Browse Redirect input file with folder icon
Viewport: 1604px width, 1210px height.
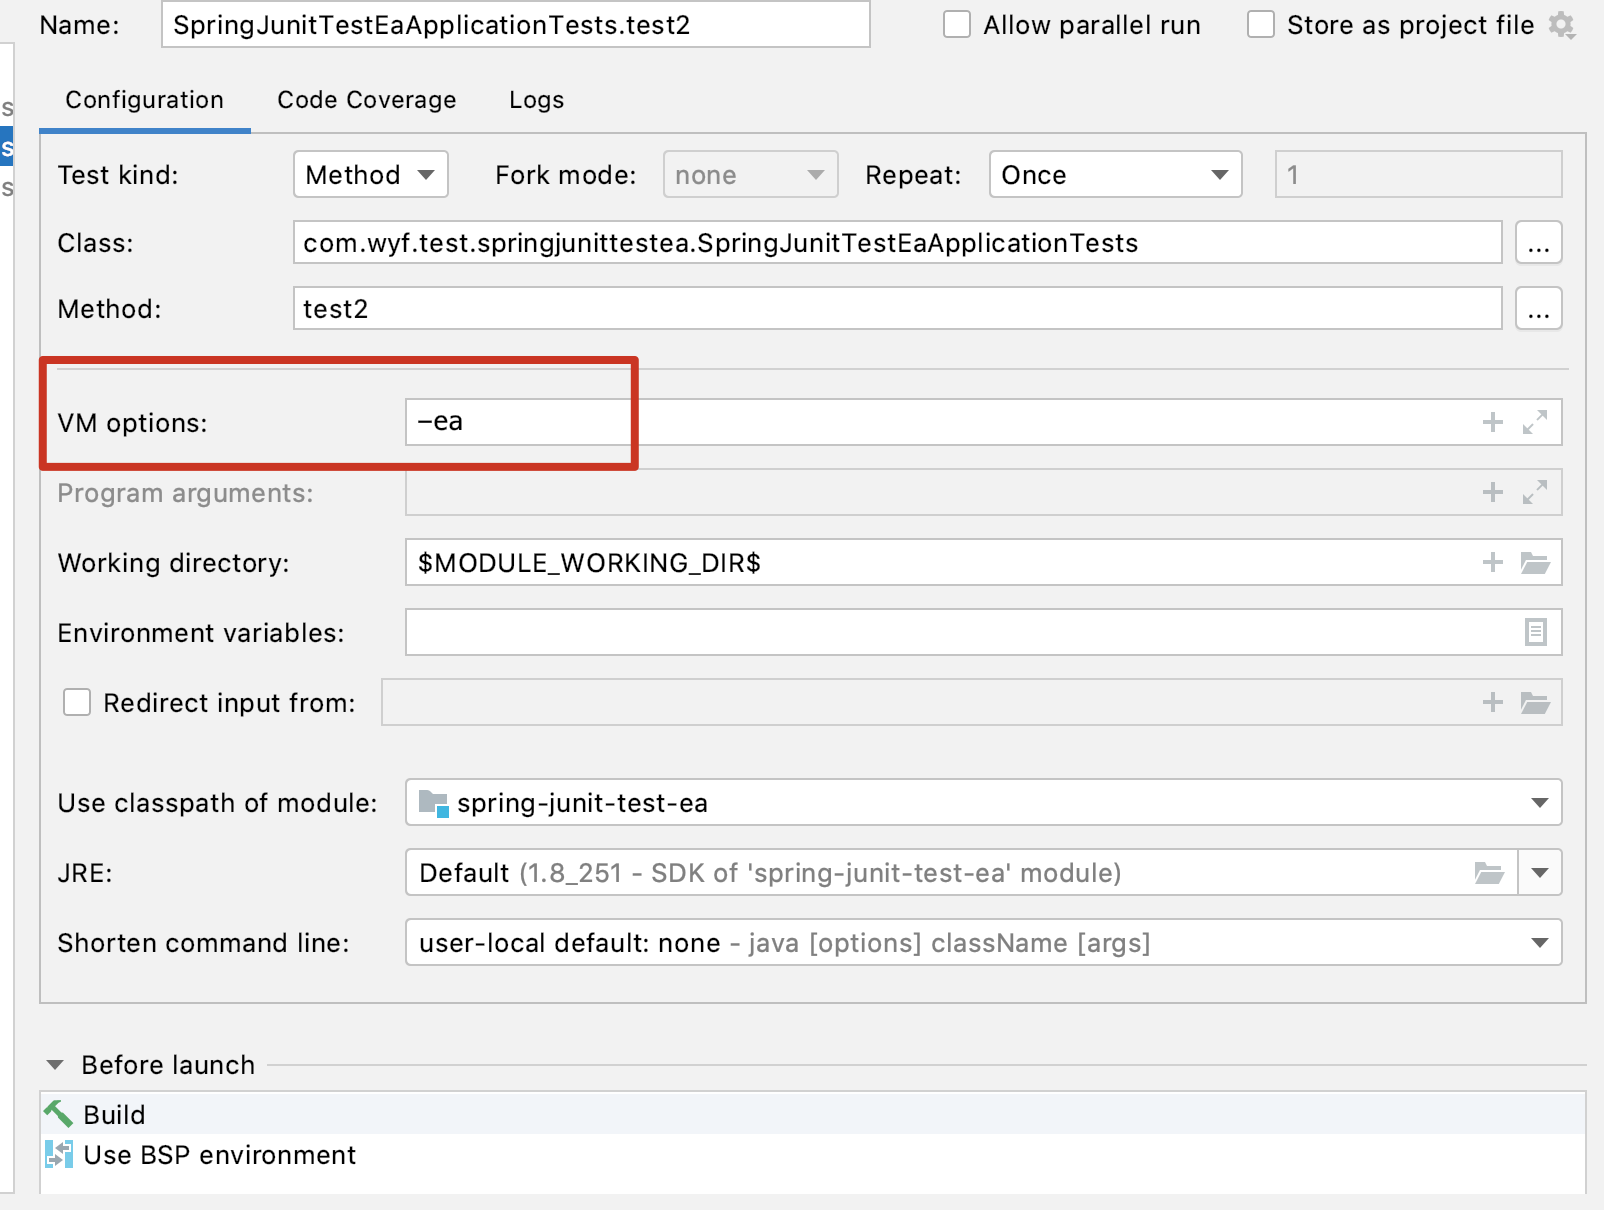(x=1535, y=702)
